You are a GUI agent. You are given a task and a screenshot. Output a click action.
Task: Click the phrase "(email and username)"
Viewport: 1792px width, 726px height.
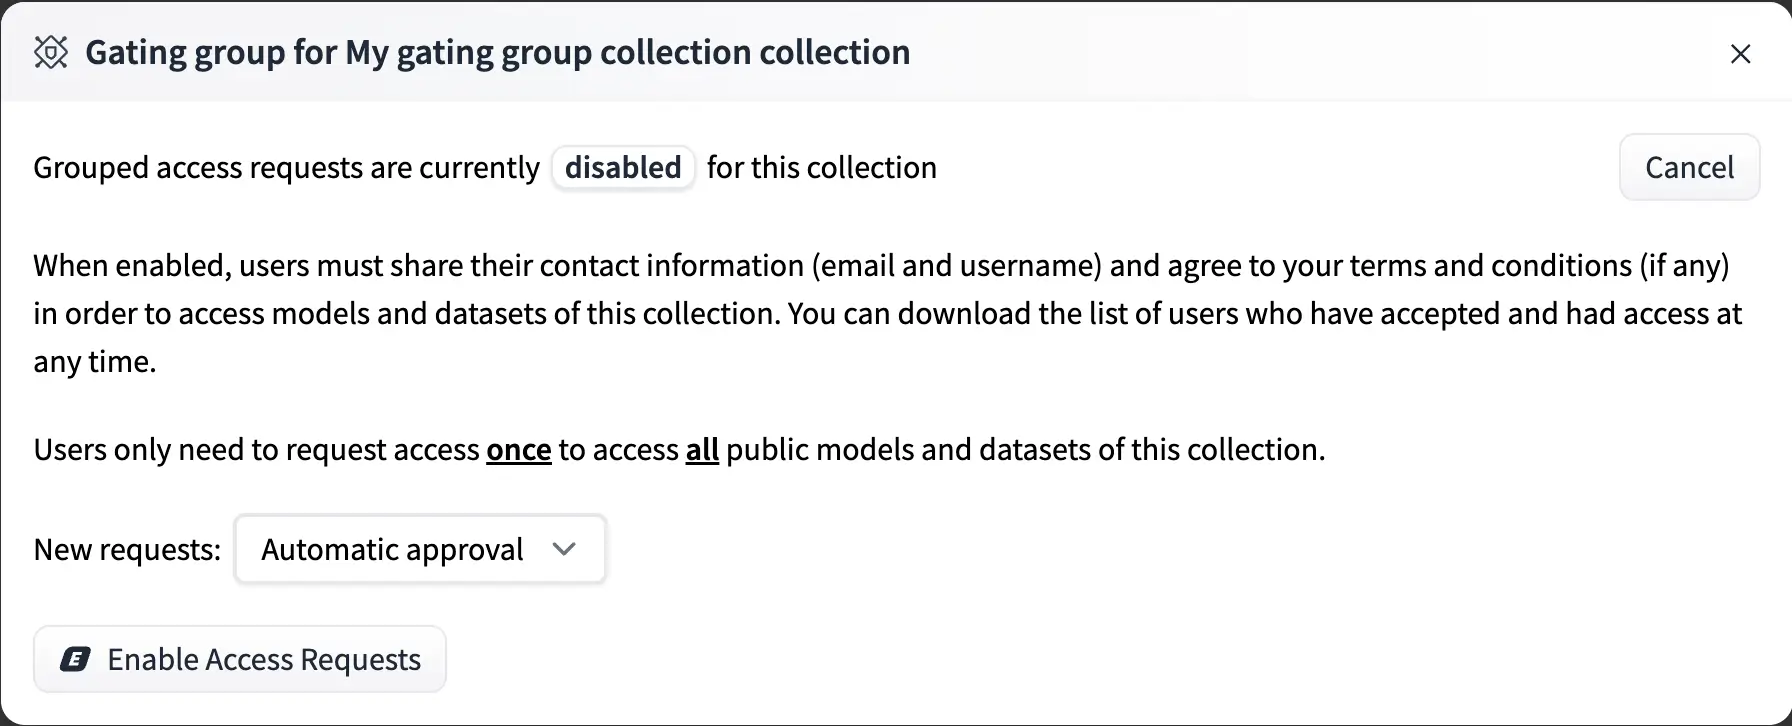point(957,266)
